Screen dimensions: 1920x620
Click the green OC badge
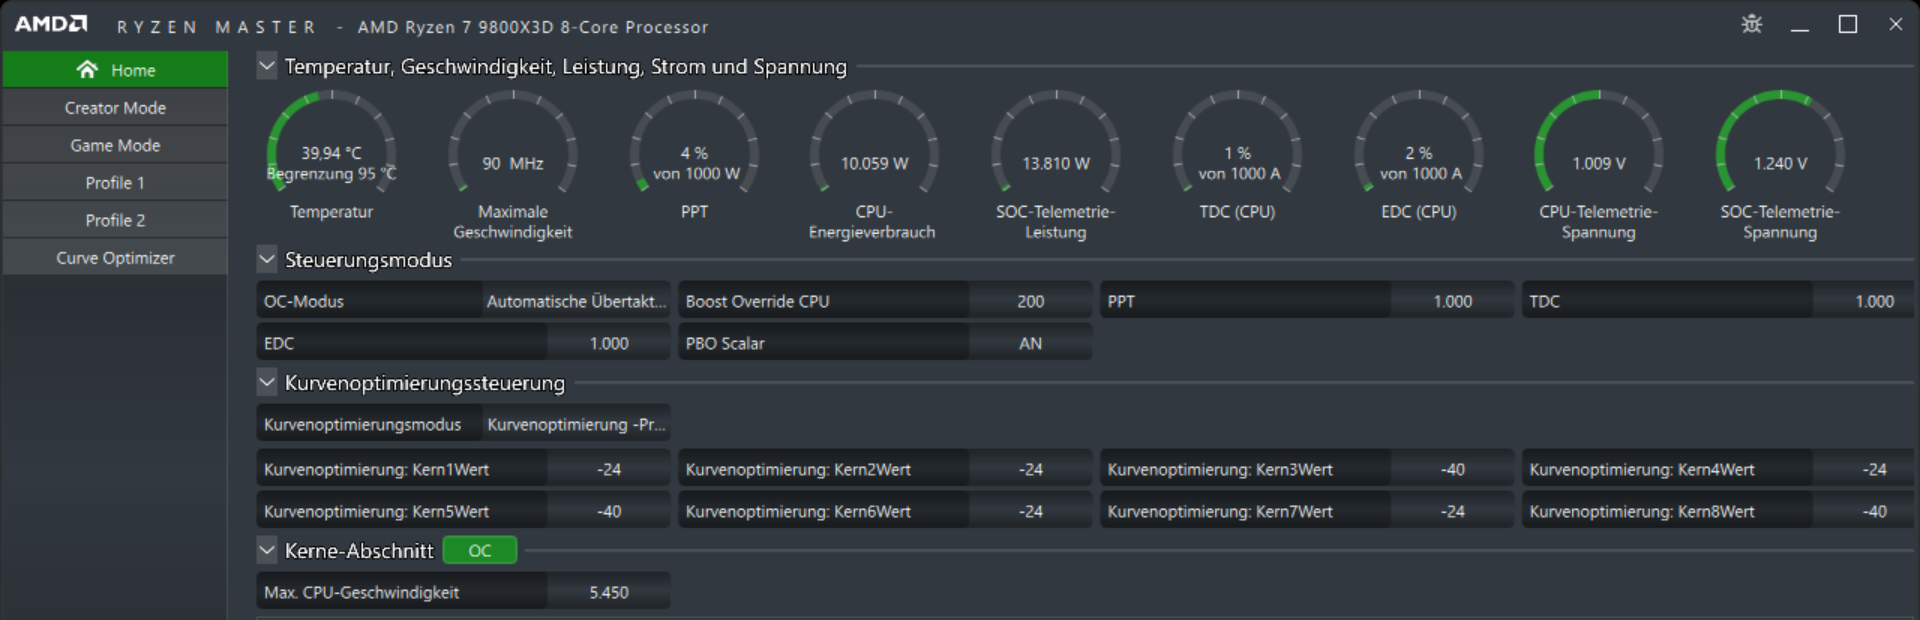coord(480,551)
